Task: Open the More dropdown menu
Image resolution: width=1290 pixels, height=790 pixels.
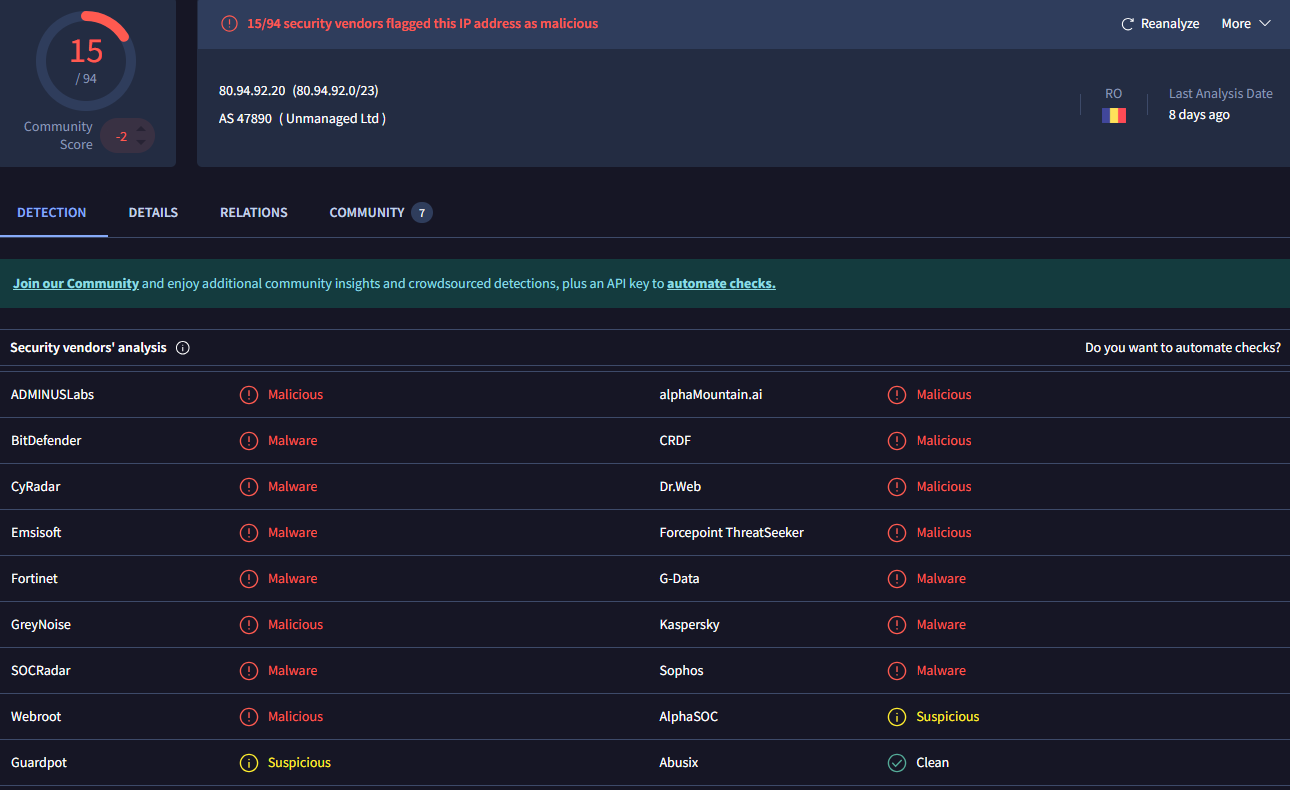Action: tap(1246, 24)
